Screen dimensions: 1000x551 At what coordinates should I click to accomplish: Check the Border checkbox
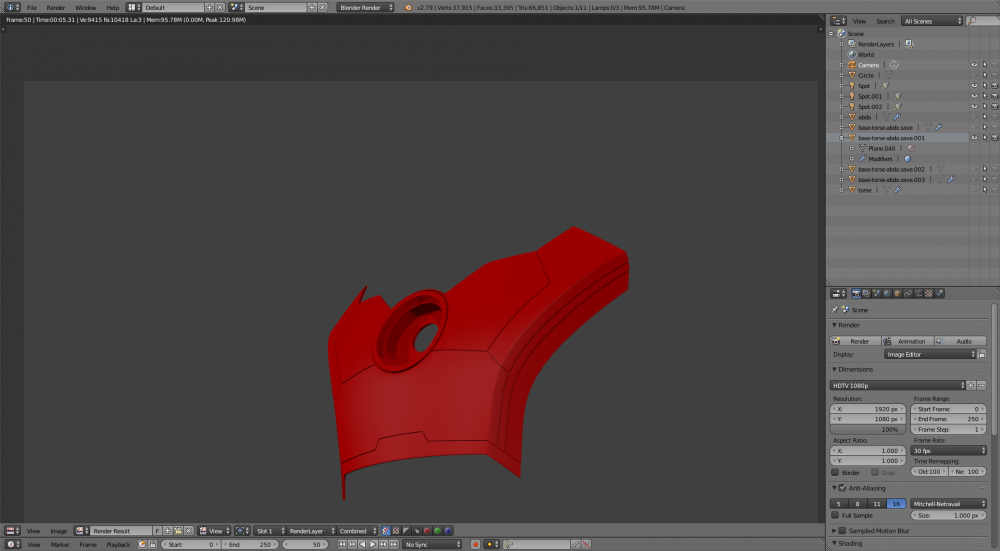pyautogui.click(x=836, y=472)
